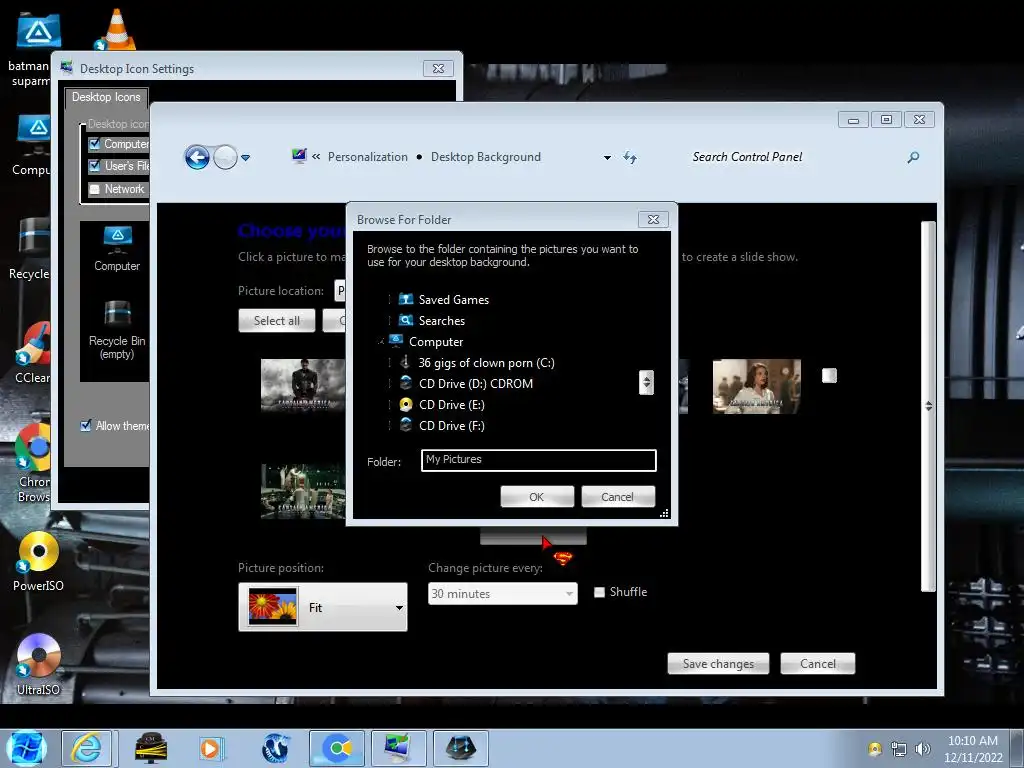Click the CD Drive (F:) disc icon

click(x=406, y=425)
